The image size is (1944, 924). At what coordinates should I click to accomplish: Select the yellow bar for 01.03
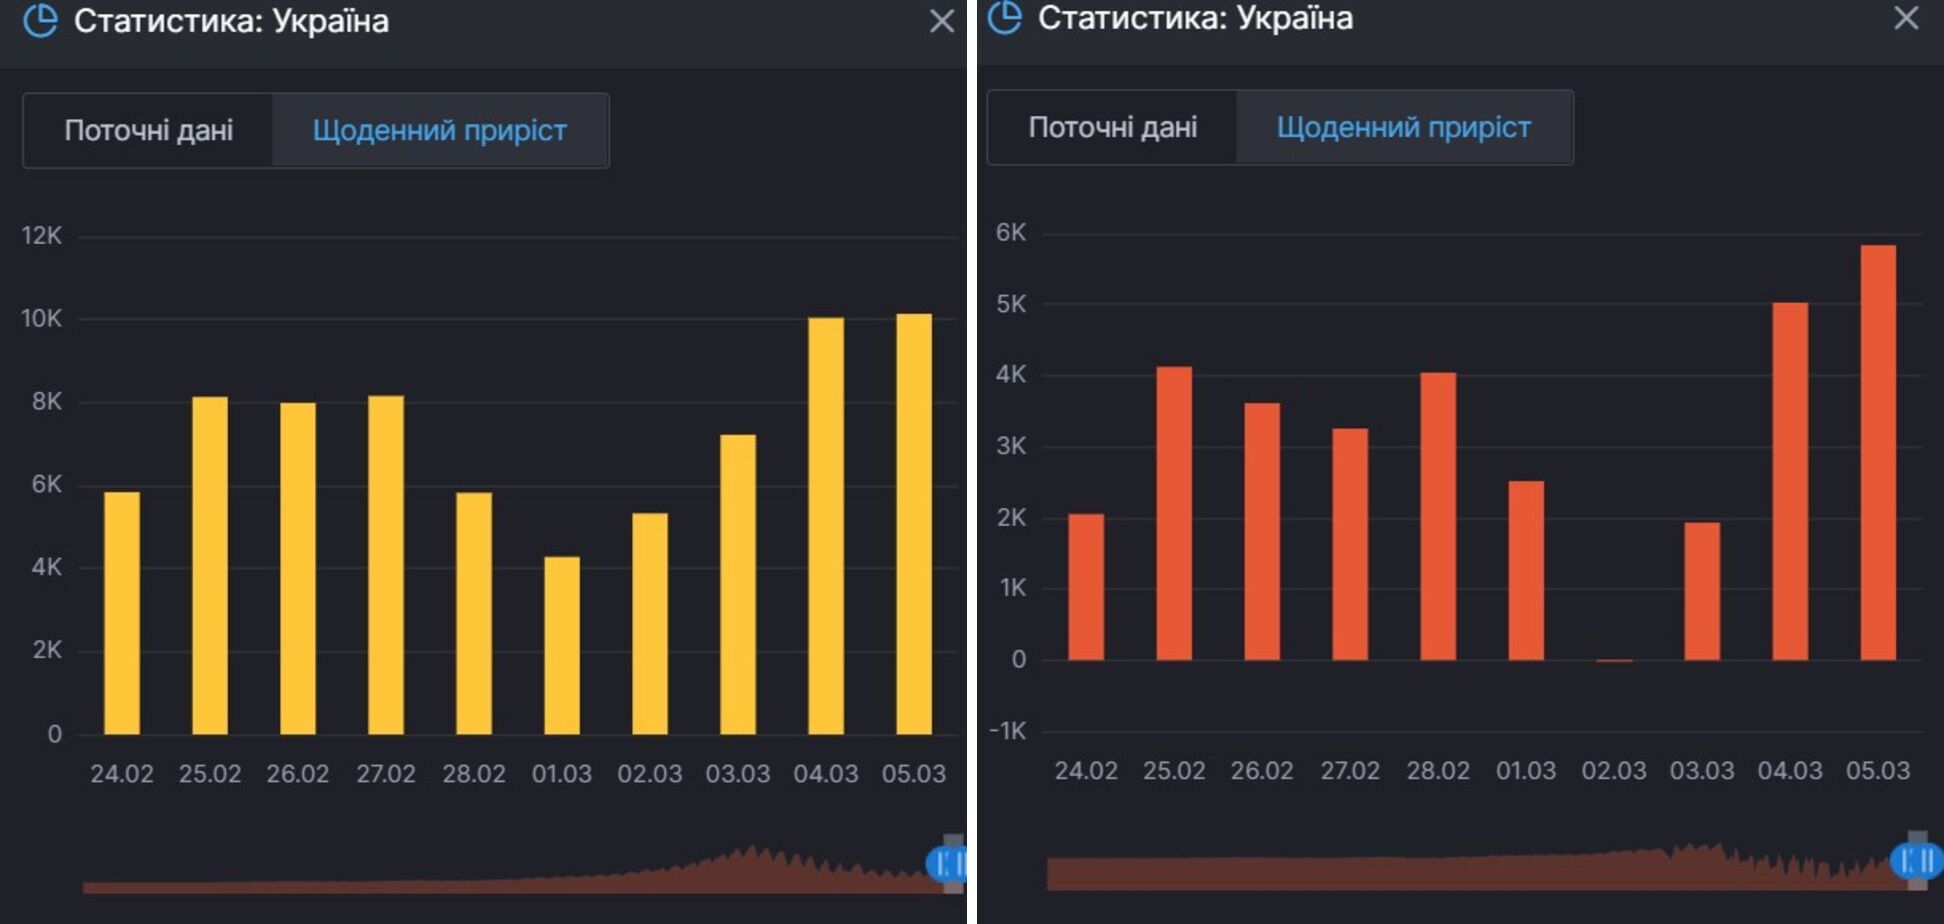561,645
